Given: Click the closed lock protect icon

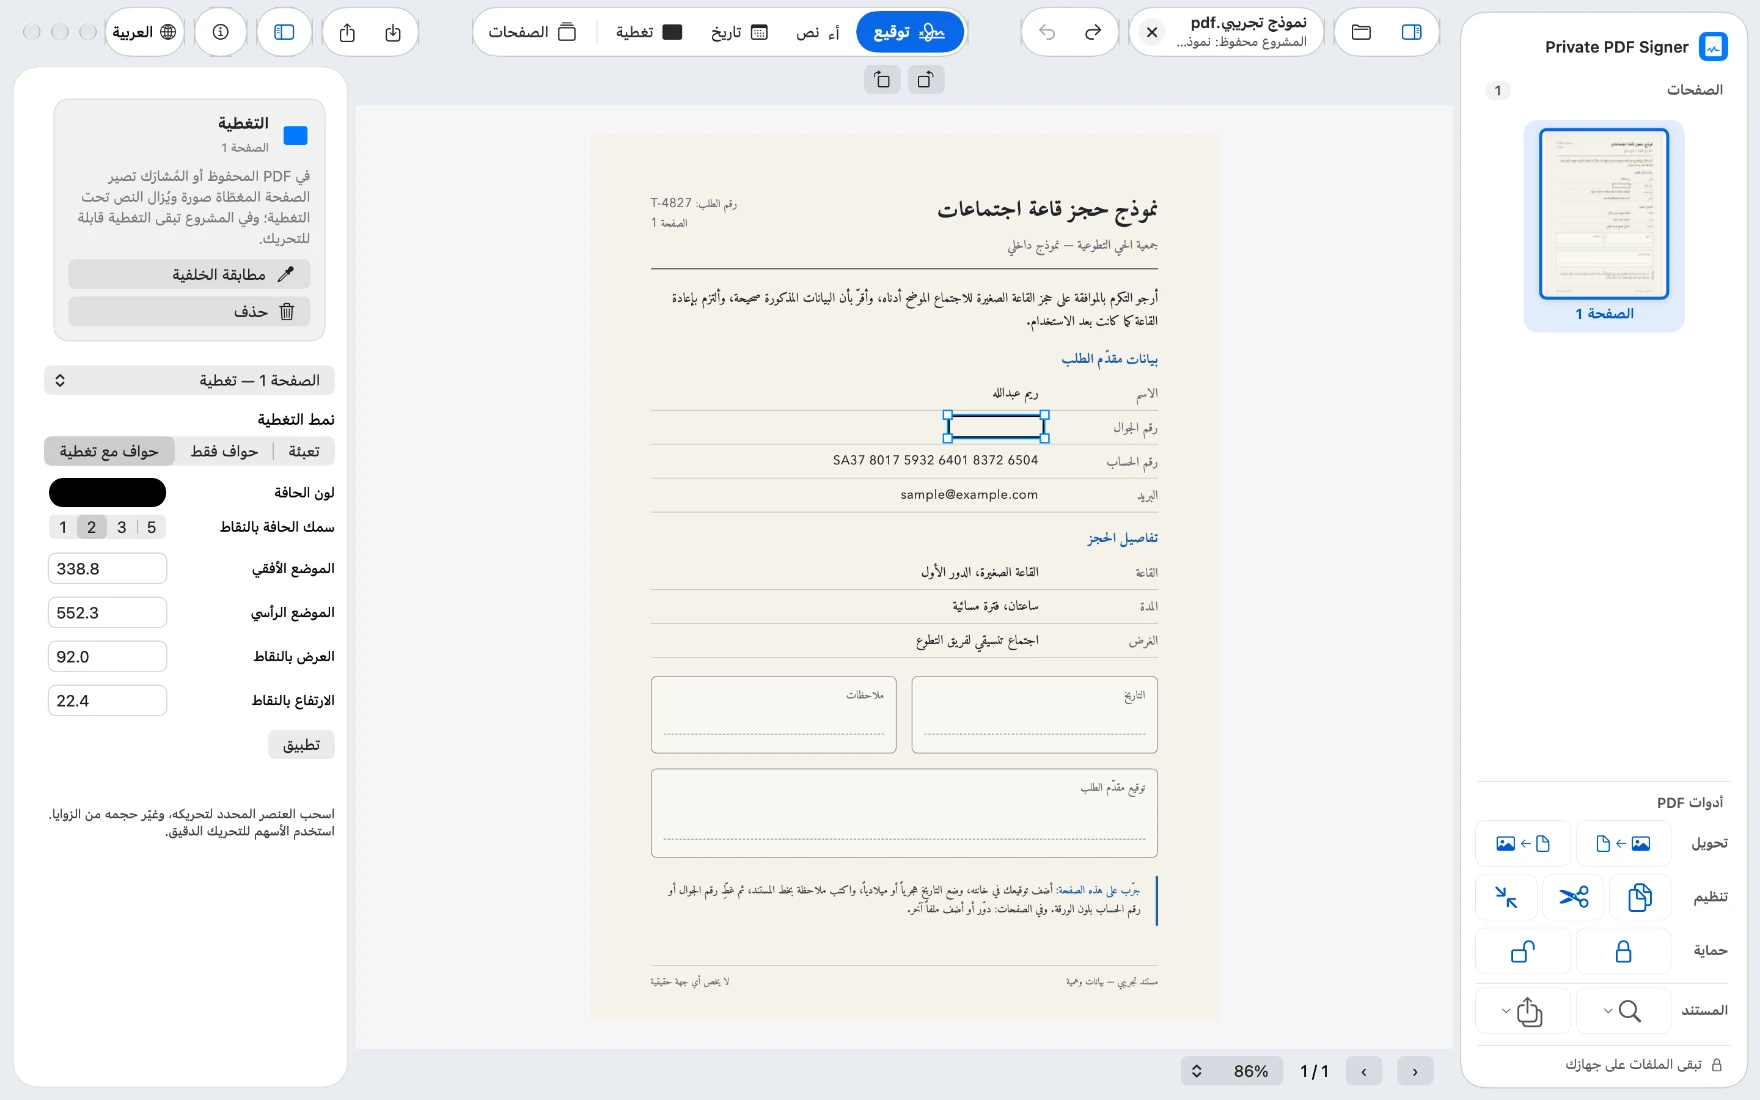Looking at the screenshot, I should (1624, 951).
